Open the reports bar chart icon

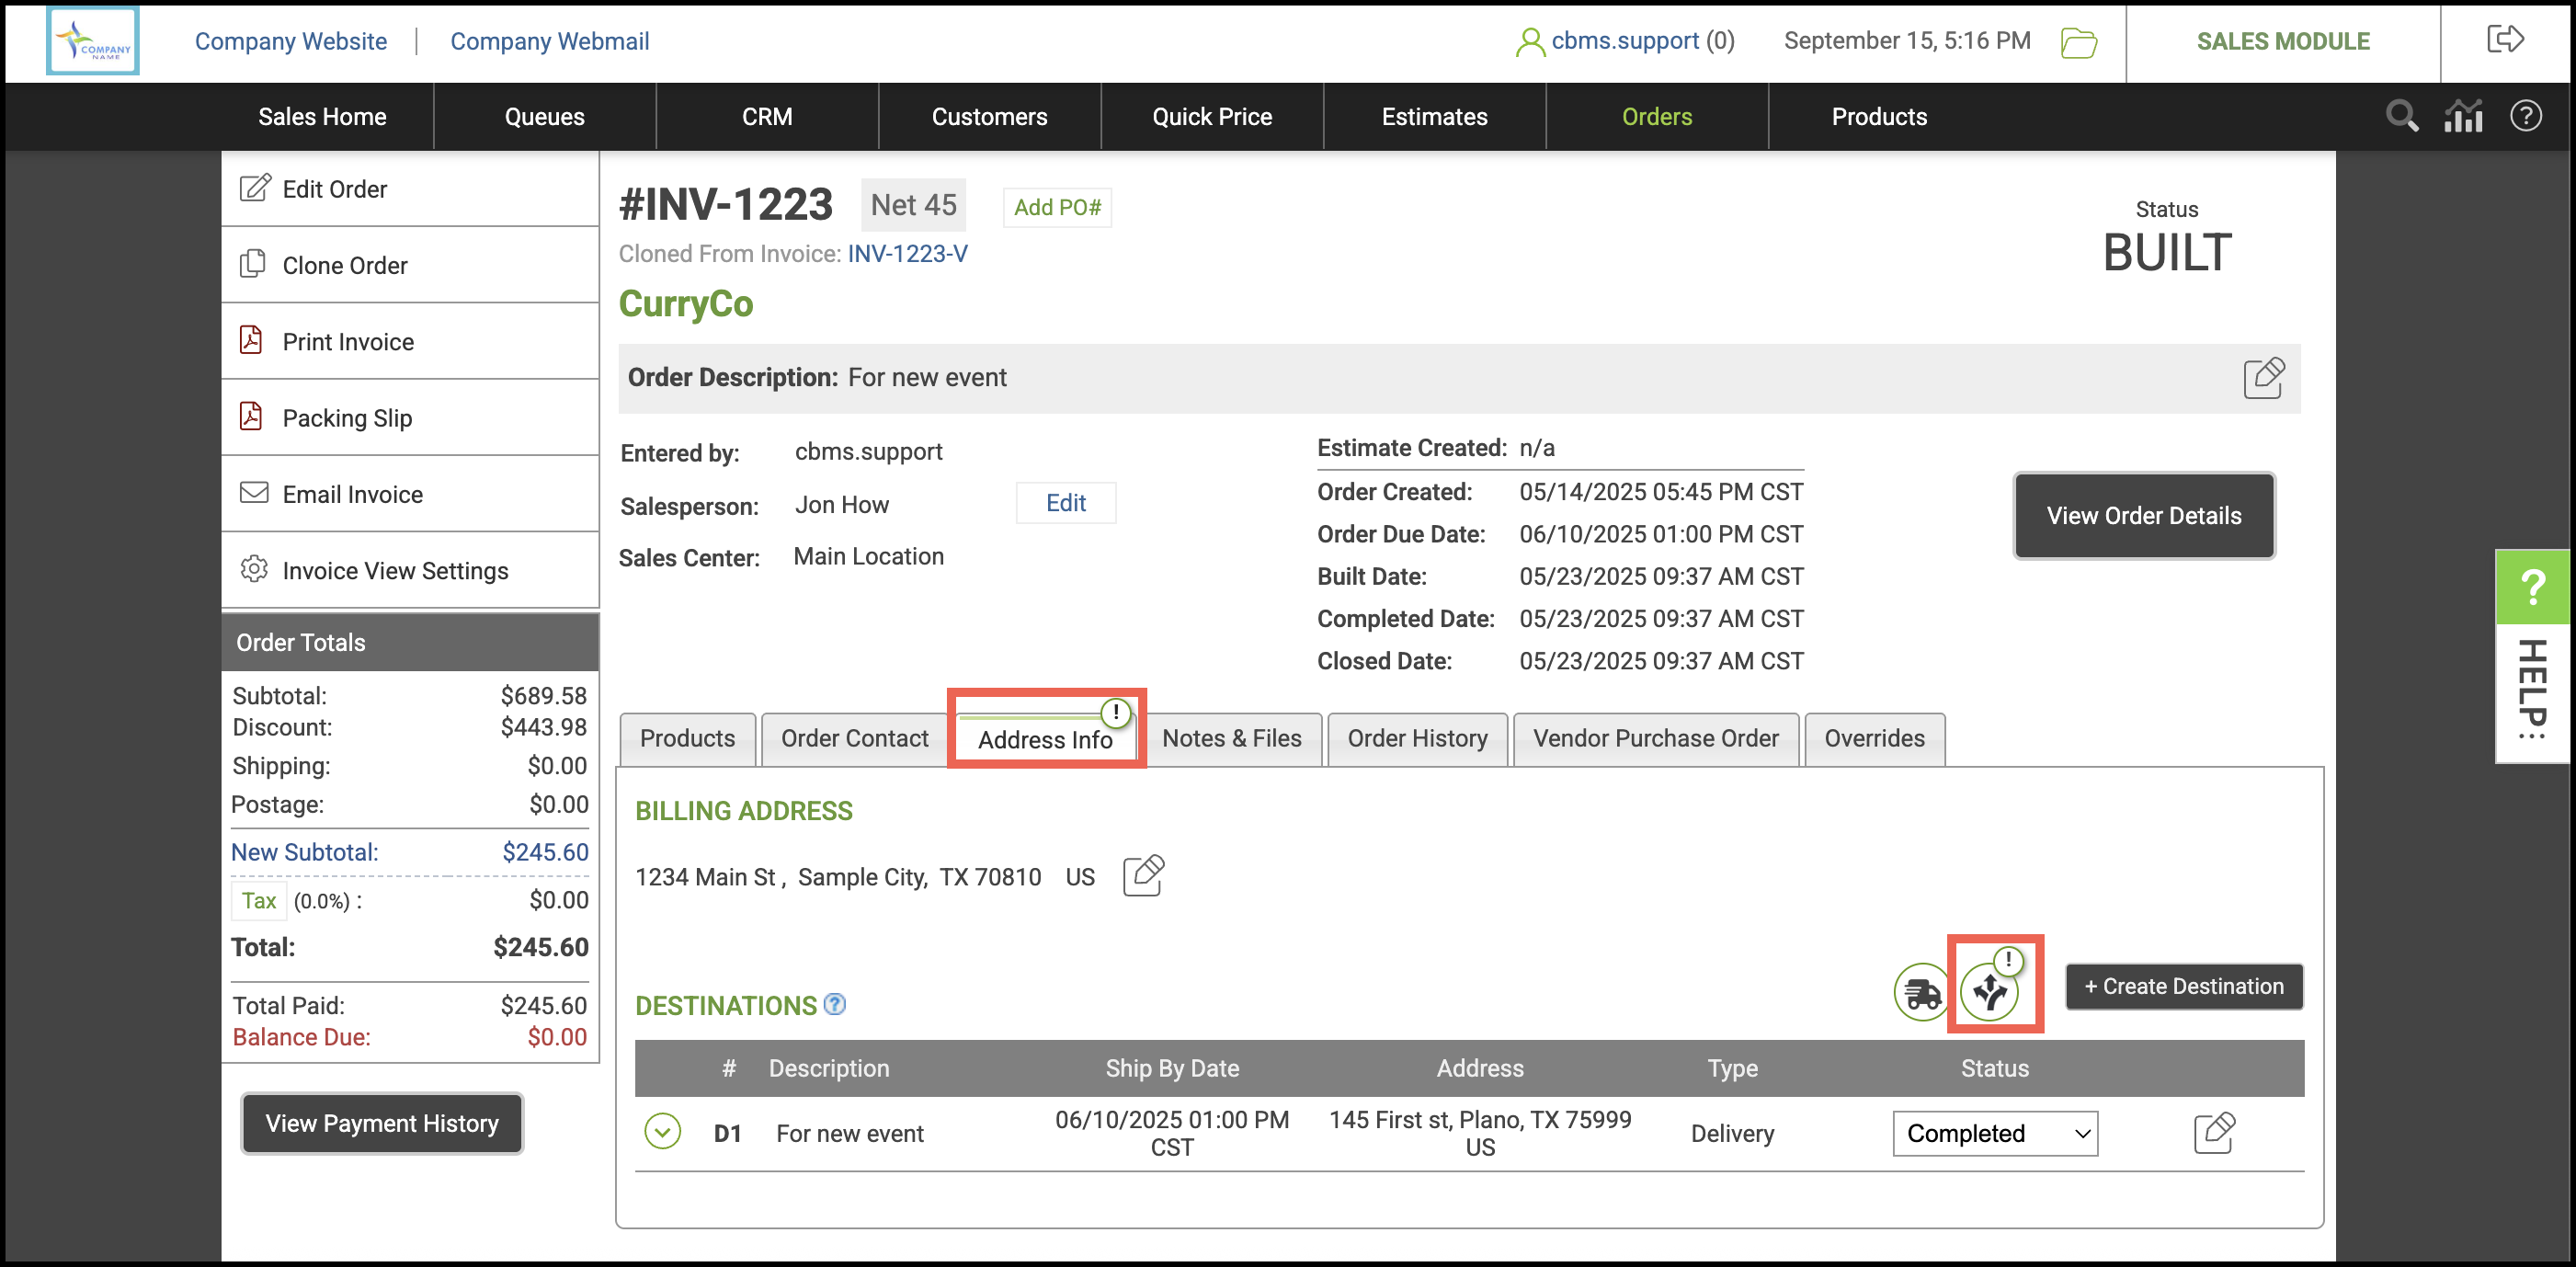pos(2463,116)
